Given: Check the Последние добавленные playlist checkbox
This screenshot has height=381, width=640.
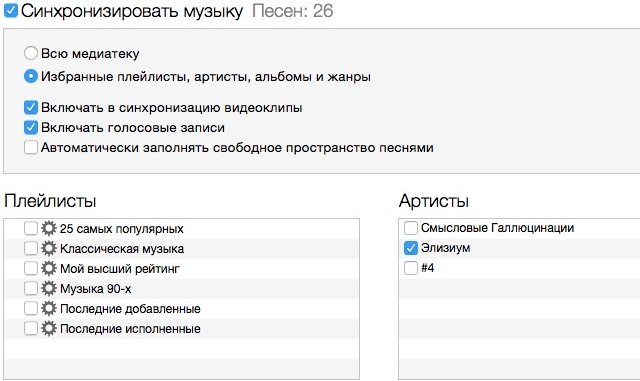Looking at the screenshot, I should tap(31, 308).
